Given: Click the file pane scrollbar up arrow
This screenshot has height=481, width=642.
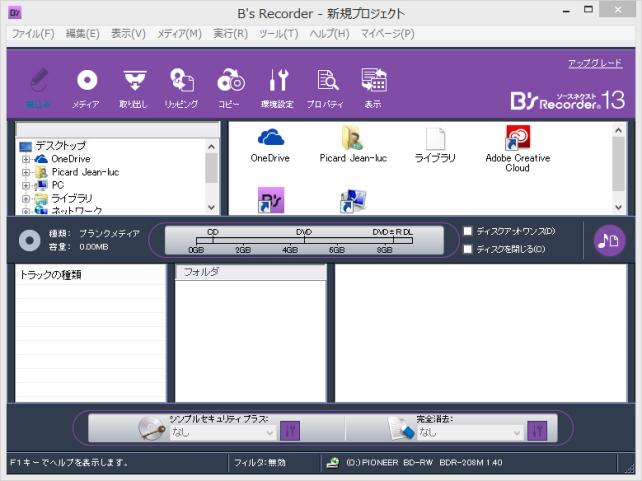Looking at the screenshot, I should (x=619, y=131).
